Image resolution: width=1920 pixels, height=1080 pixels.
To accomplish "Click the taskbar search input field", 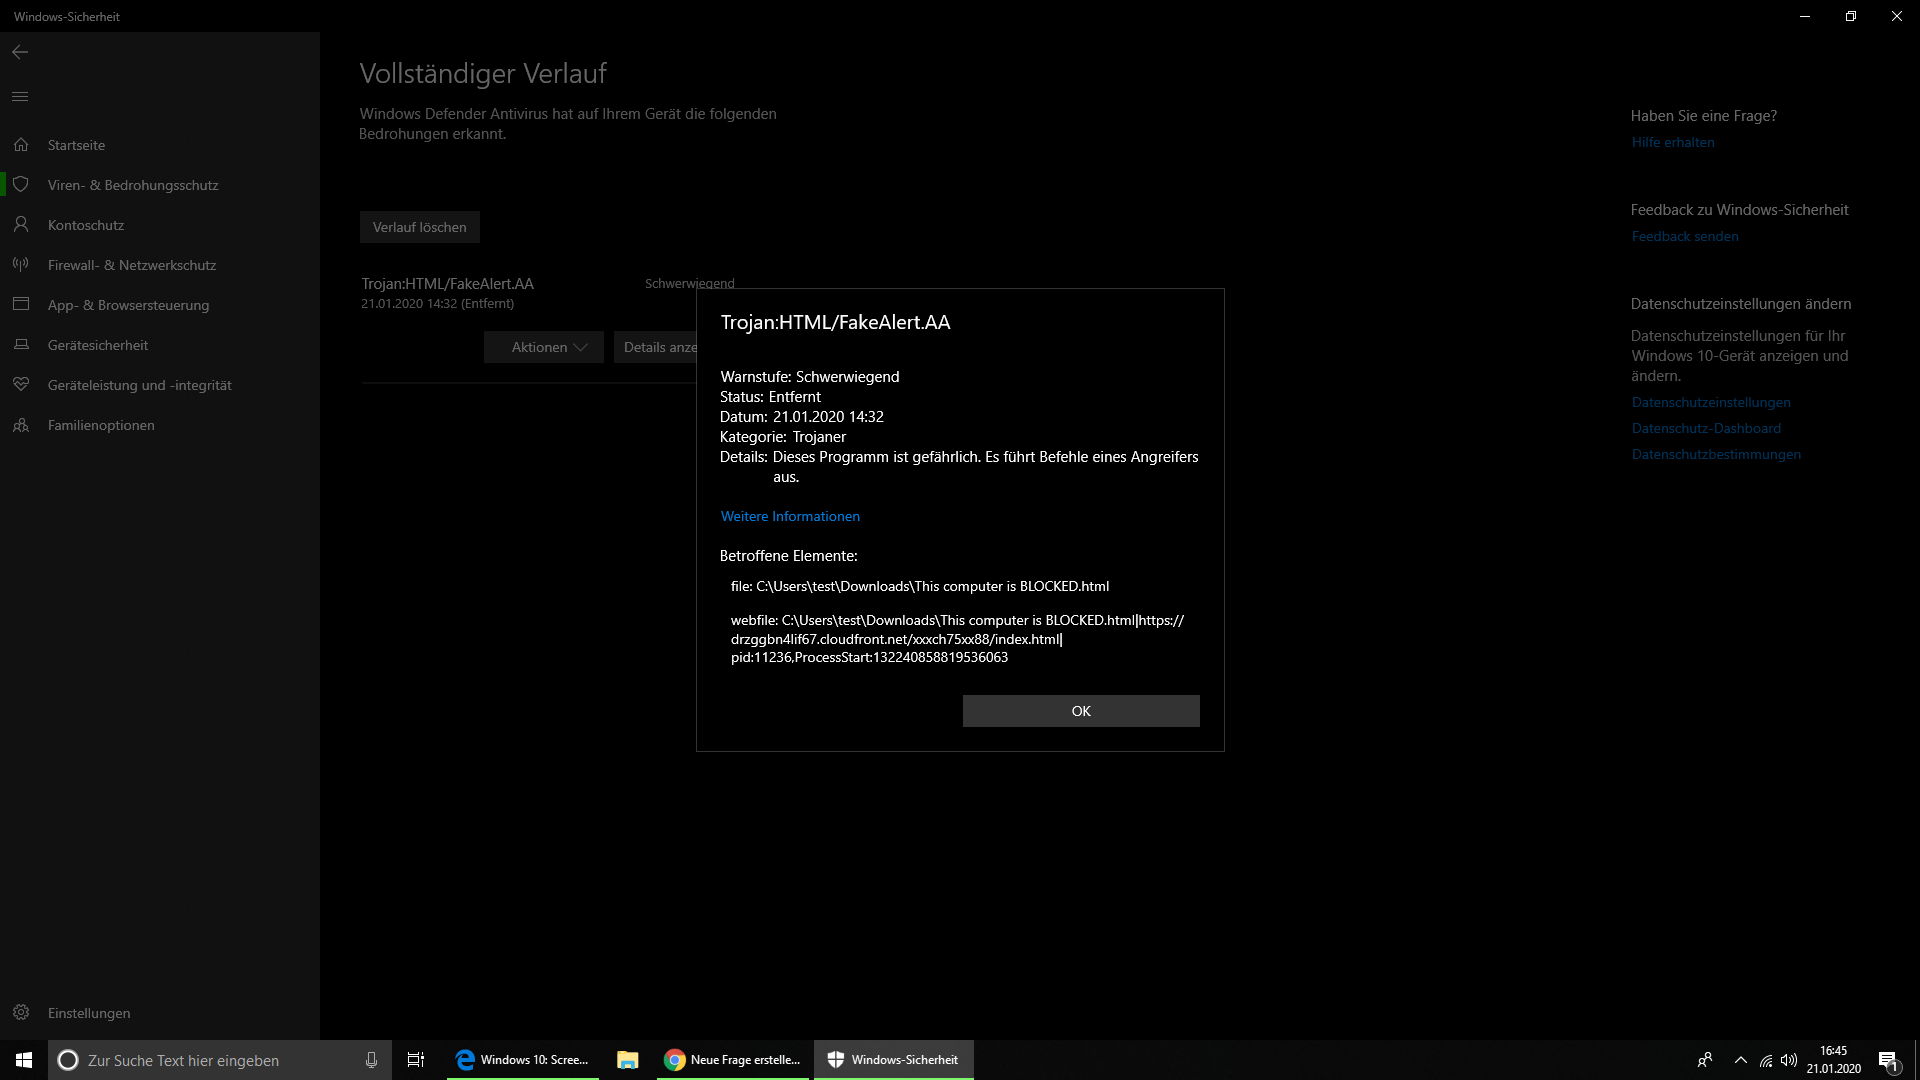I will point(220,1060).
